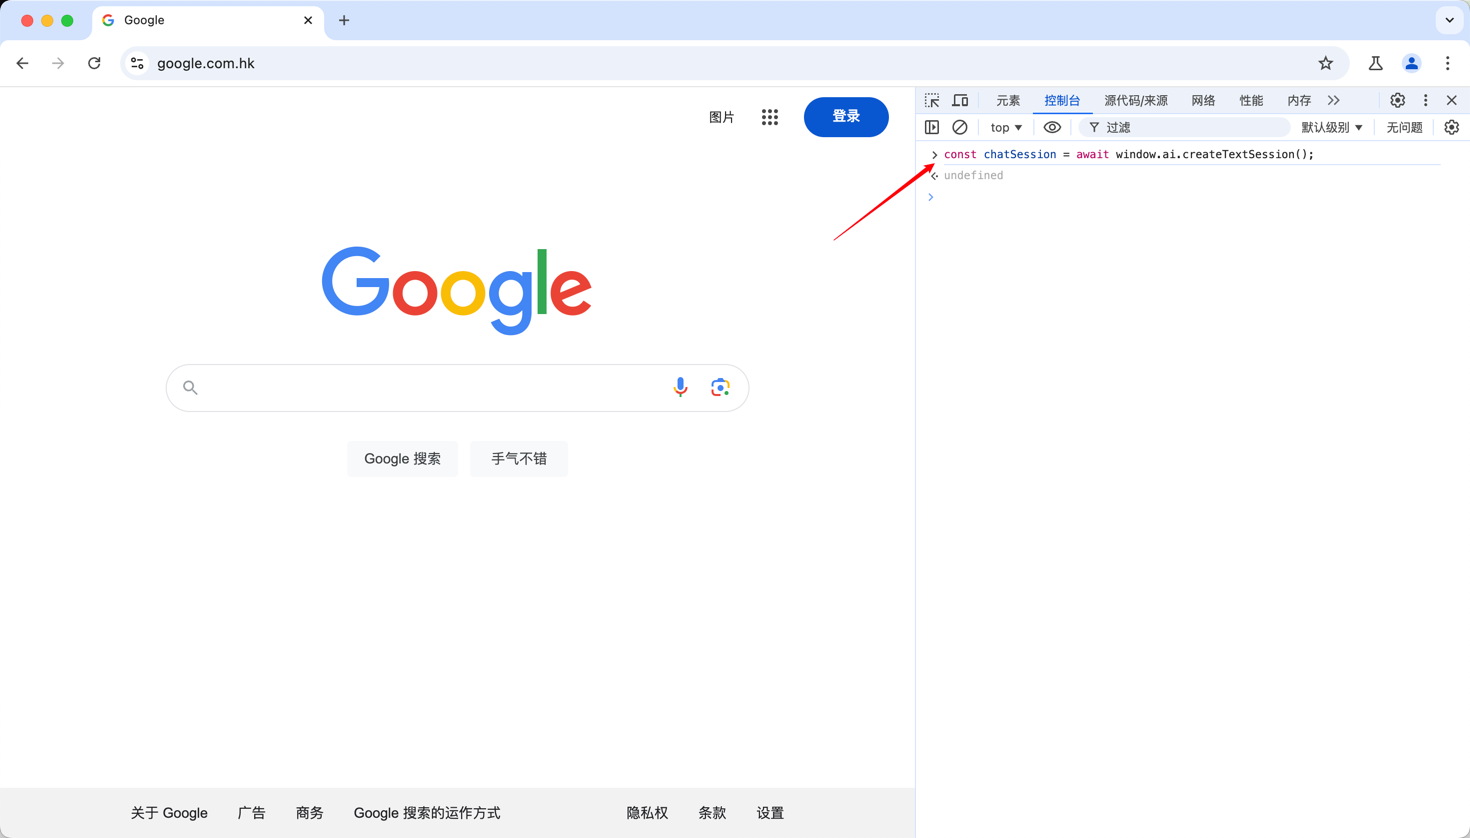Click the undefined console output

pos(973,175)
